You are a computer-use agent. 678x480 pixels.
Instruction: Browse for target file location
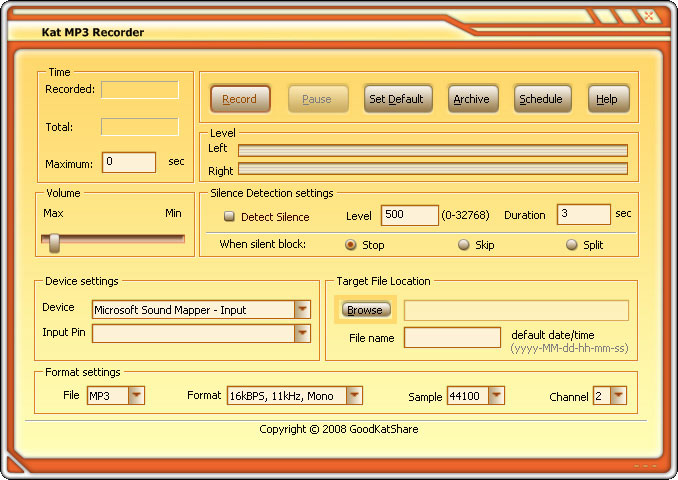click(x=364, y=310)
